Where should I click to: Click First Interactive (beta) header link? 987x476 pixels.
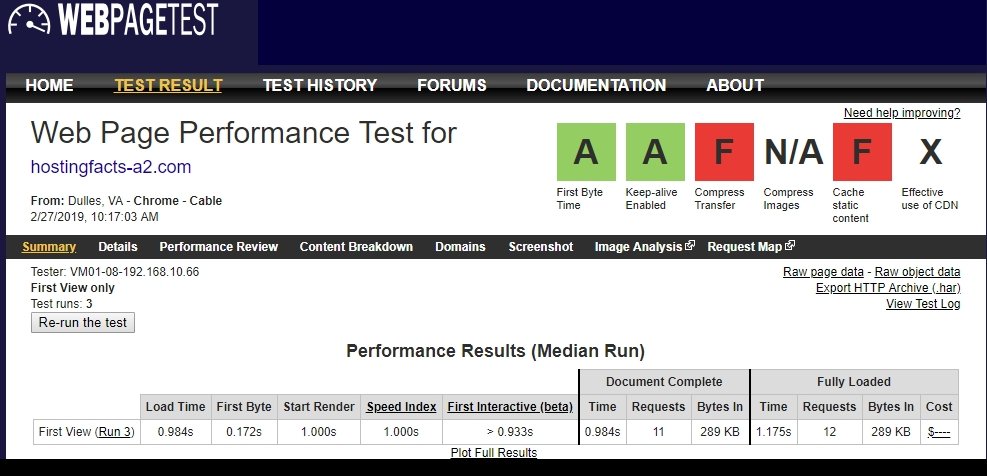point(510,407)
